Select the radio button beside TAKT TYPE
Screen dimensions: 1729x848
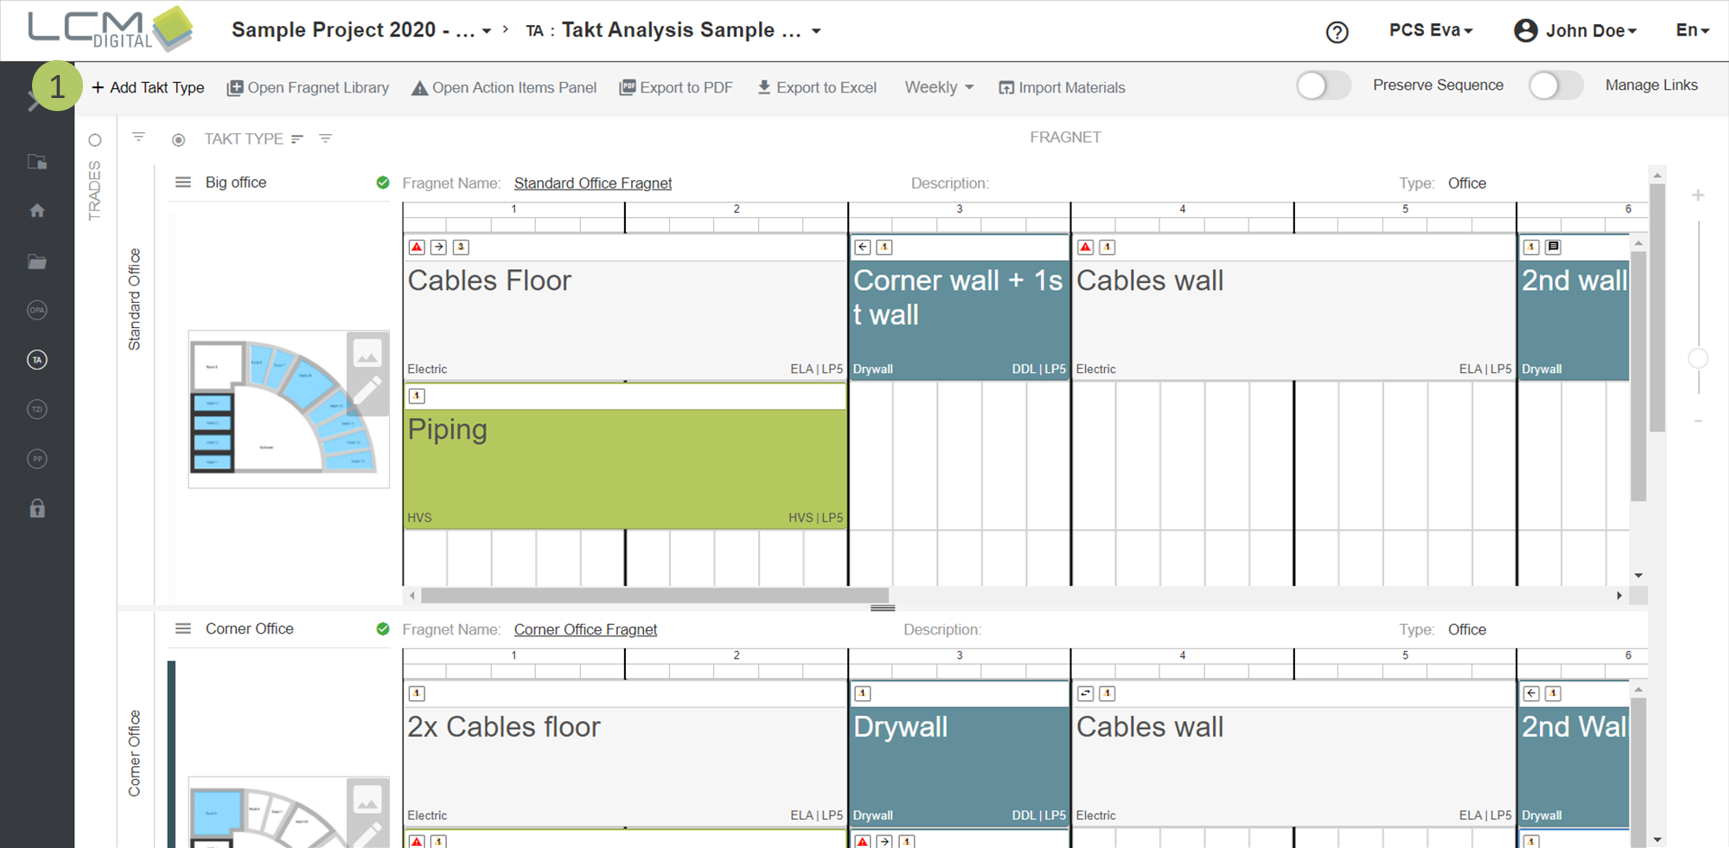pyautogui.click(x=178, y=140)
